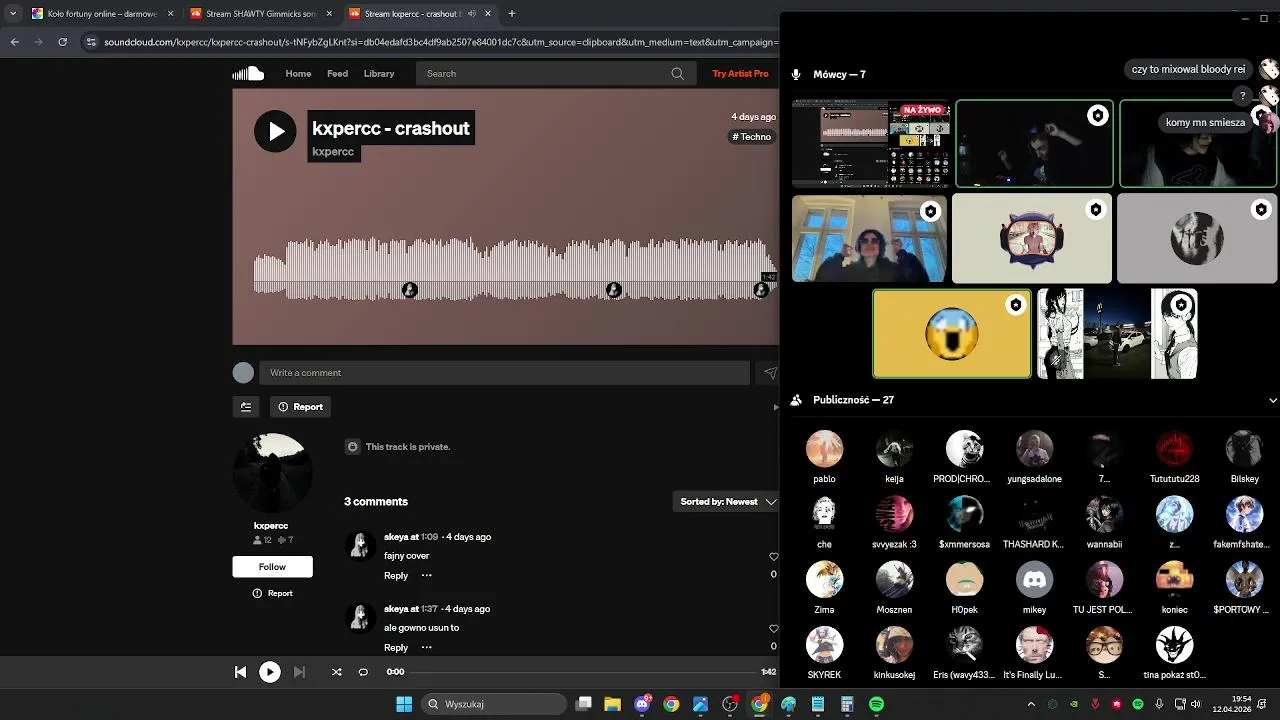Go back in the browser
The width and height of the screenshot is (1280, 720).
(14, 42)
